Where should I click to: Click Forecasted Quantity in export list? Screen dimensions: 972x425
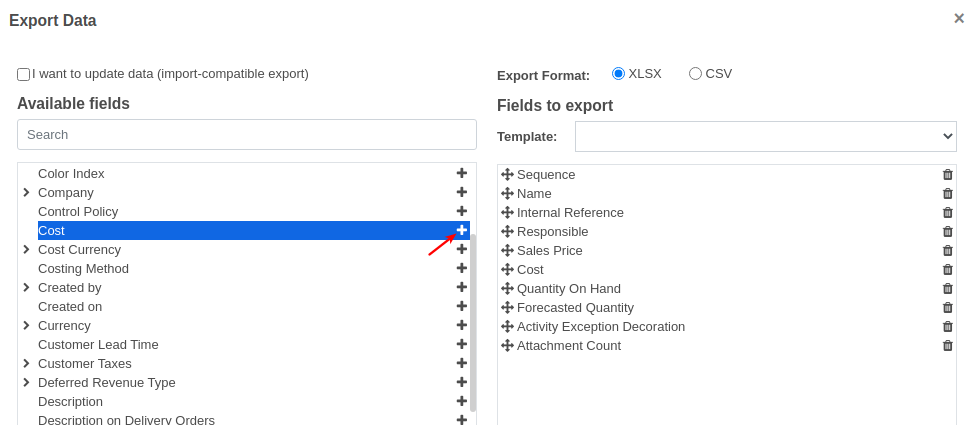575,308
